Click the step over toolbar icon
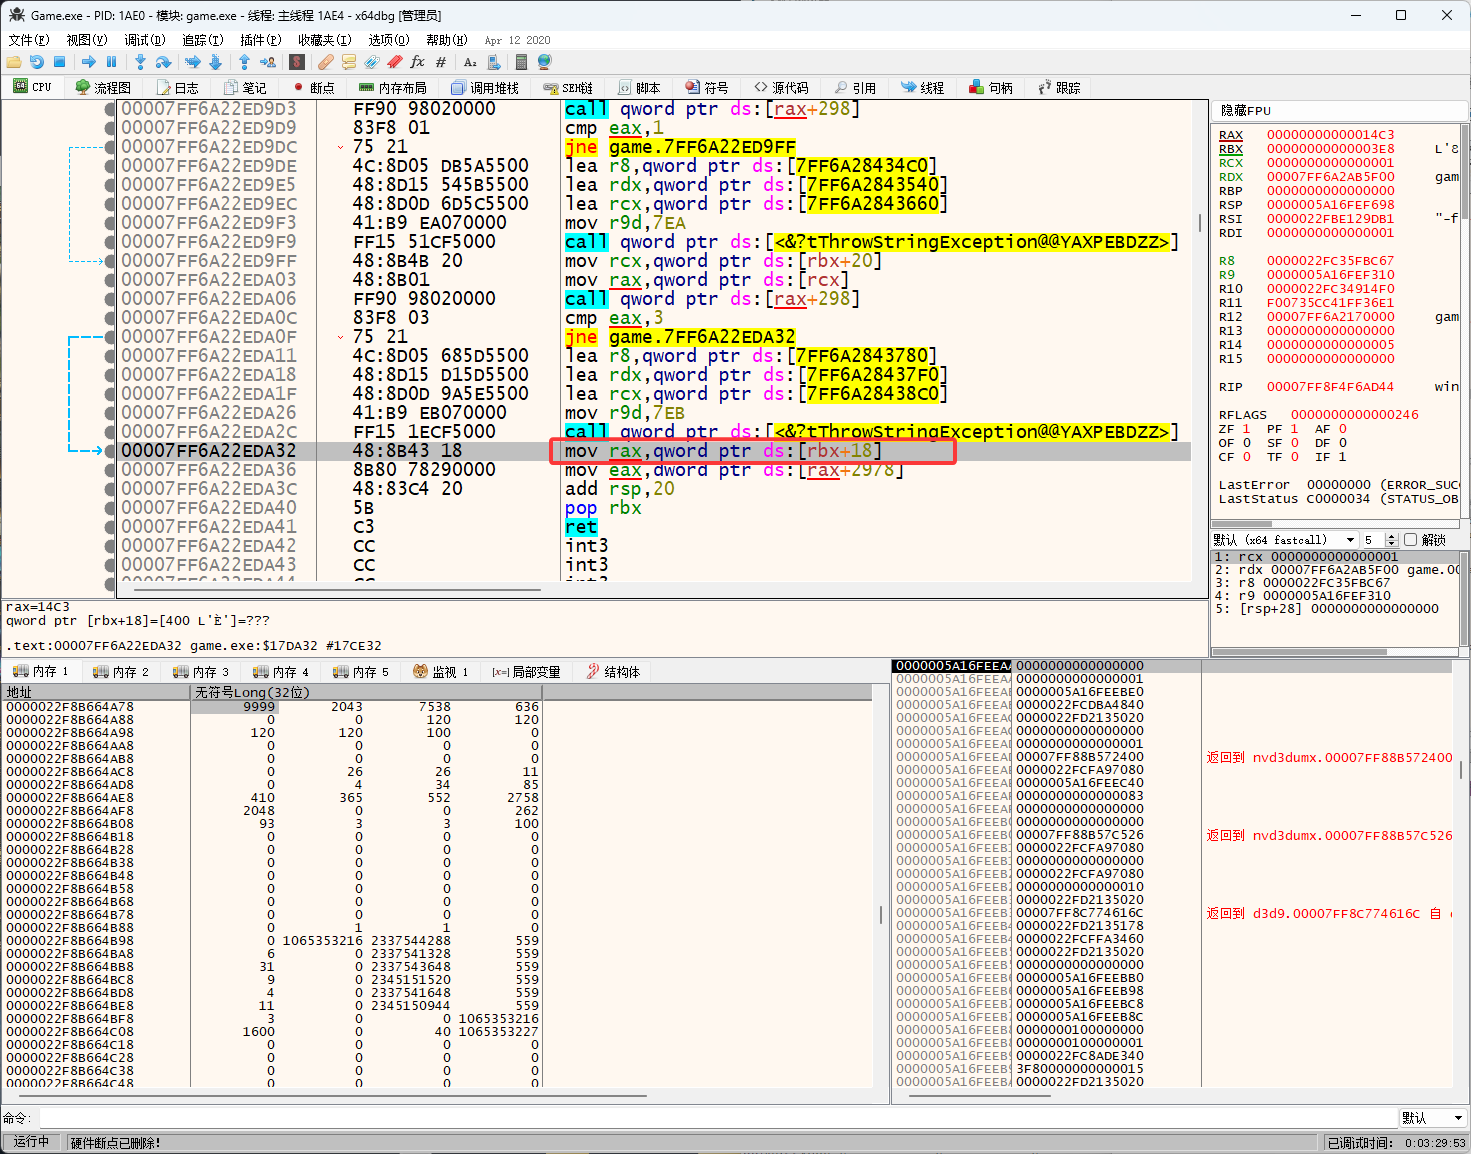 pos(163,62)
